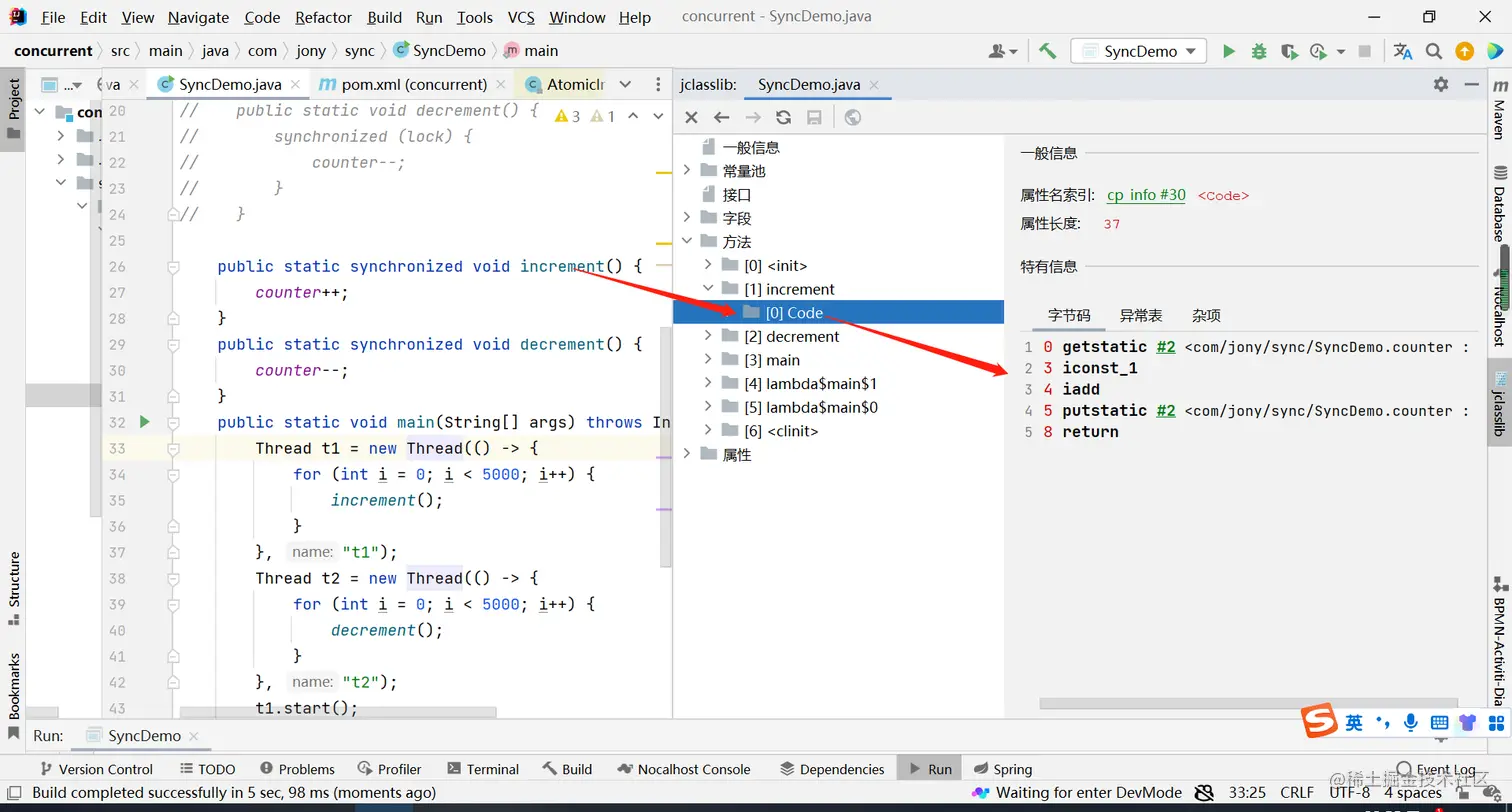Follow #2 link on putstatic line

(1165, 411)
